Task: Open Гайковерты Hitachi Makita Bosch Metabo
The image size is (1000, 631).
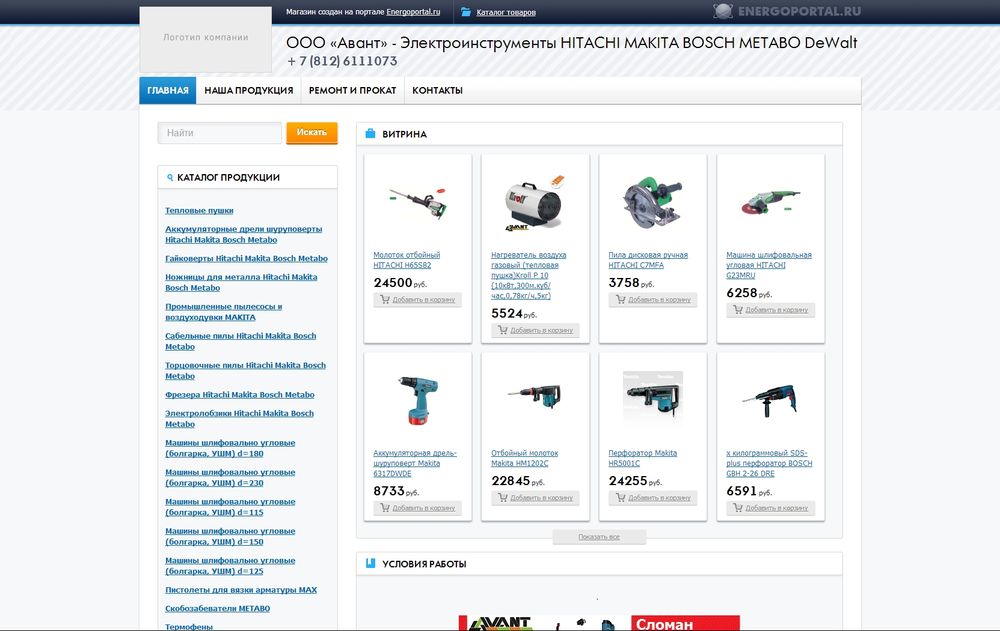Action: point(246,258)
